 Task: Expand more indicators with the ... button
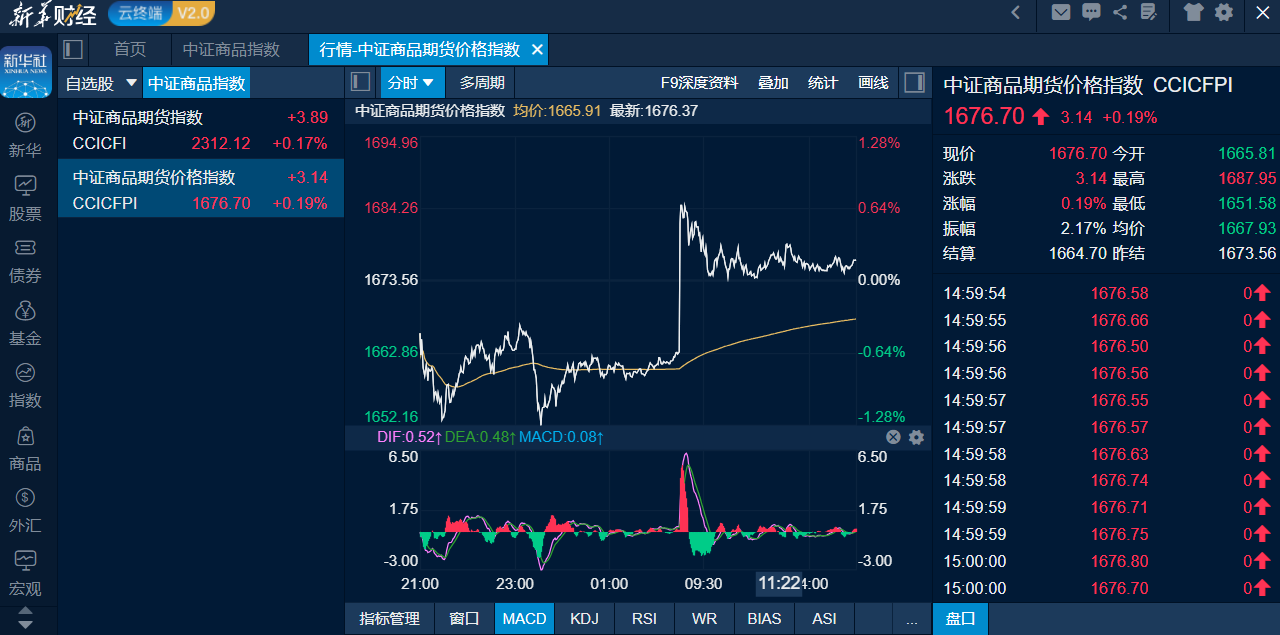pyautogui.click(x=911, y=619)
